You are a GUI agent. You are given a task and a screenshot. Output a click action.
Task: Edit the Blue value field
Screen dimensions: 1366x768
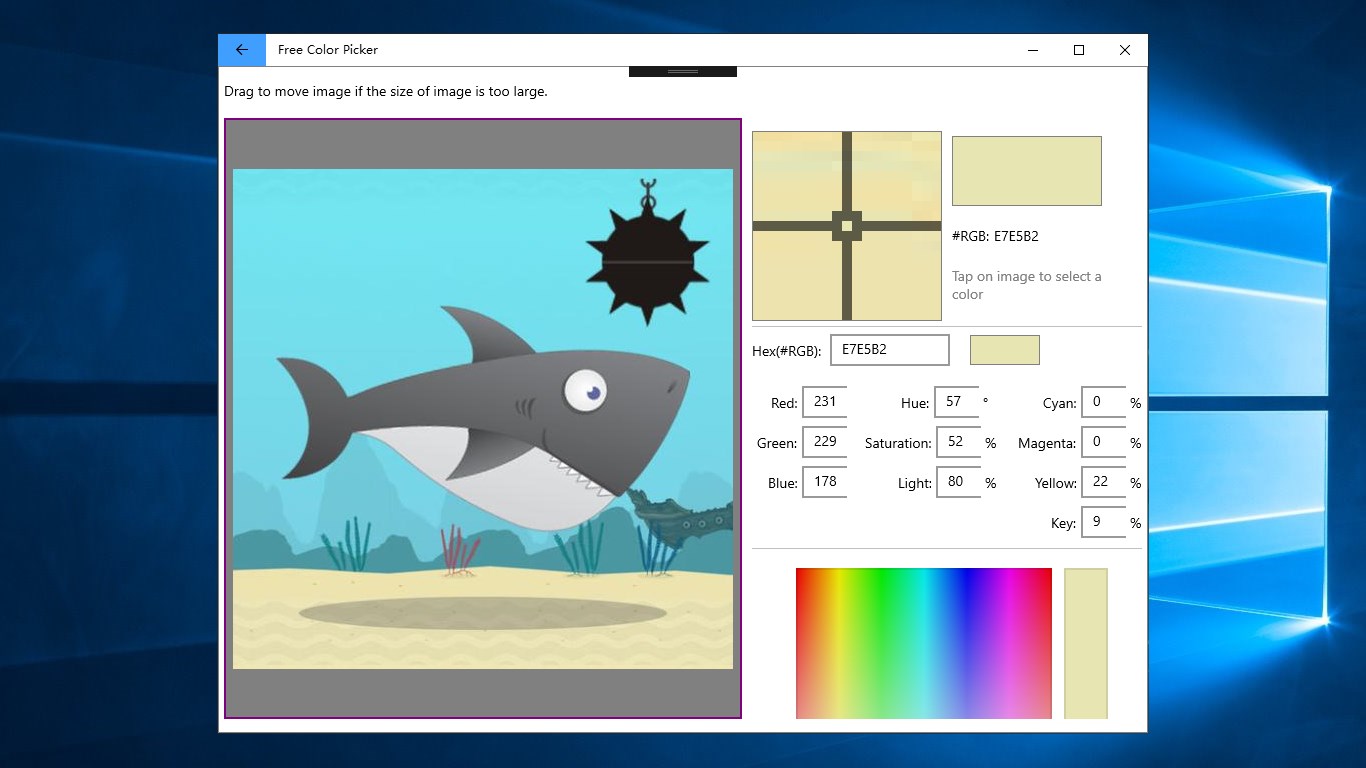tap(825, 482)
